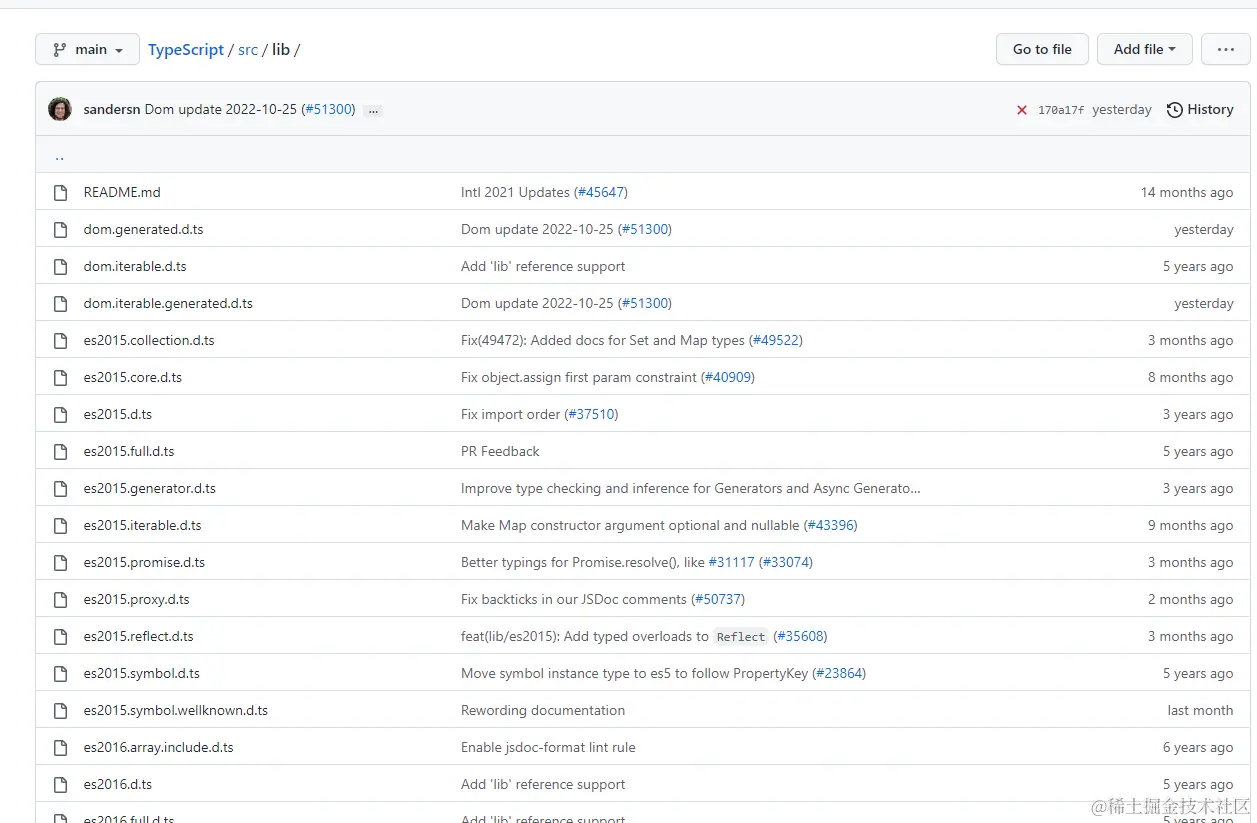Open TypeScript breadcrumb link
The width and height of the screenshot is (1257, 823).
186,49
